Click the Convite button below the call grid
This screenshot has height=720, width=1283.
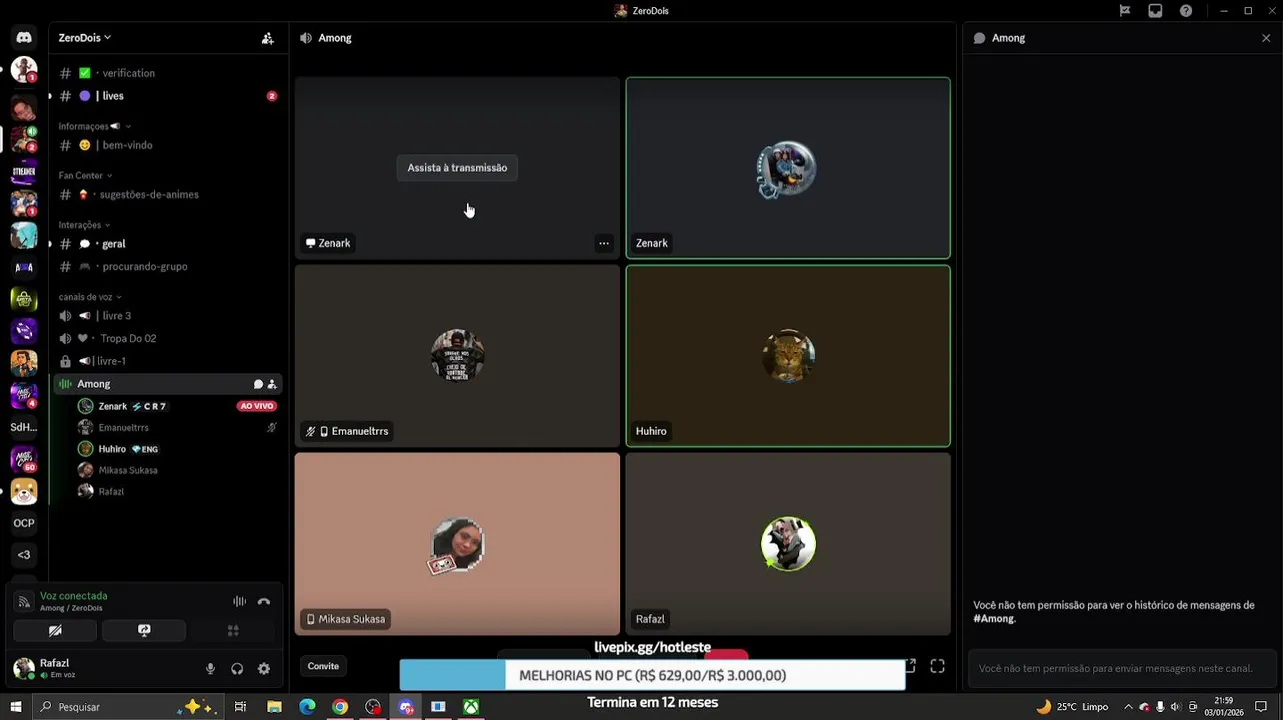[323, 666]
